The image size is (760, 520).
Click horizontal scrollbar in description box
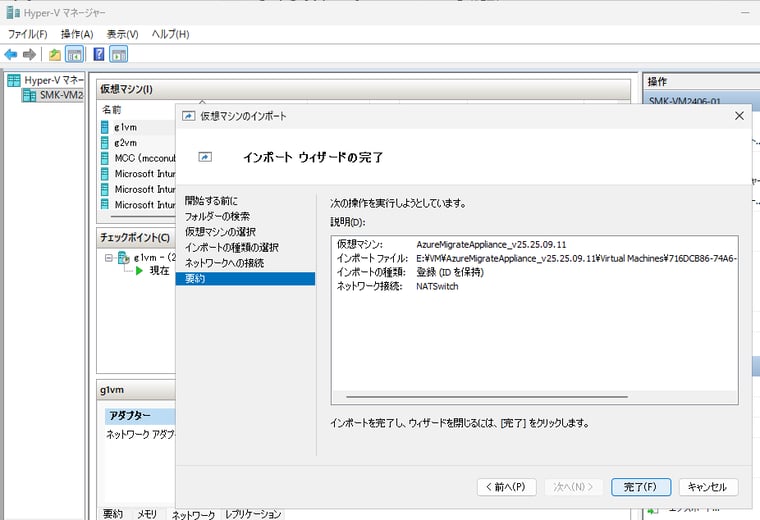tap(487, 396)
